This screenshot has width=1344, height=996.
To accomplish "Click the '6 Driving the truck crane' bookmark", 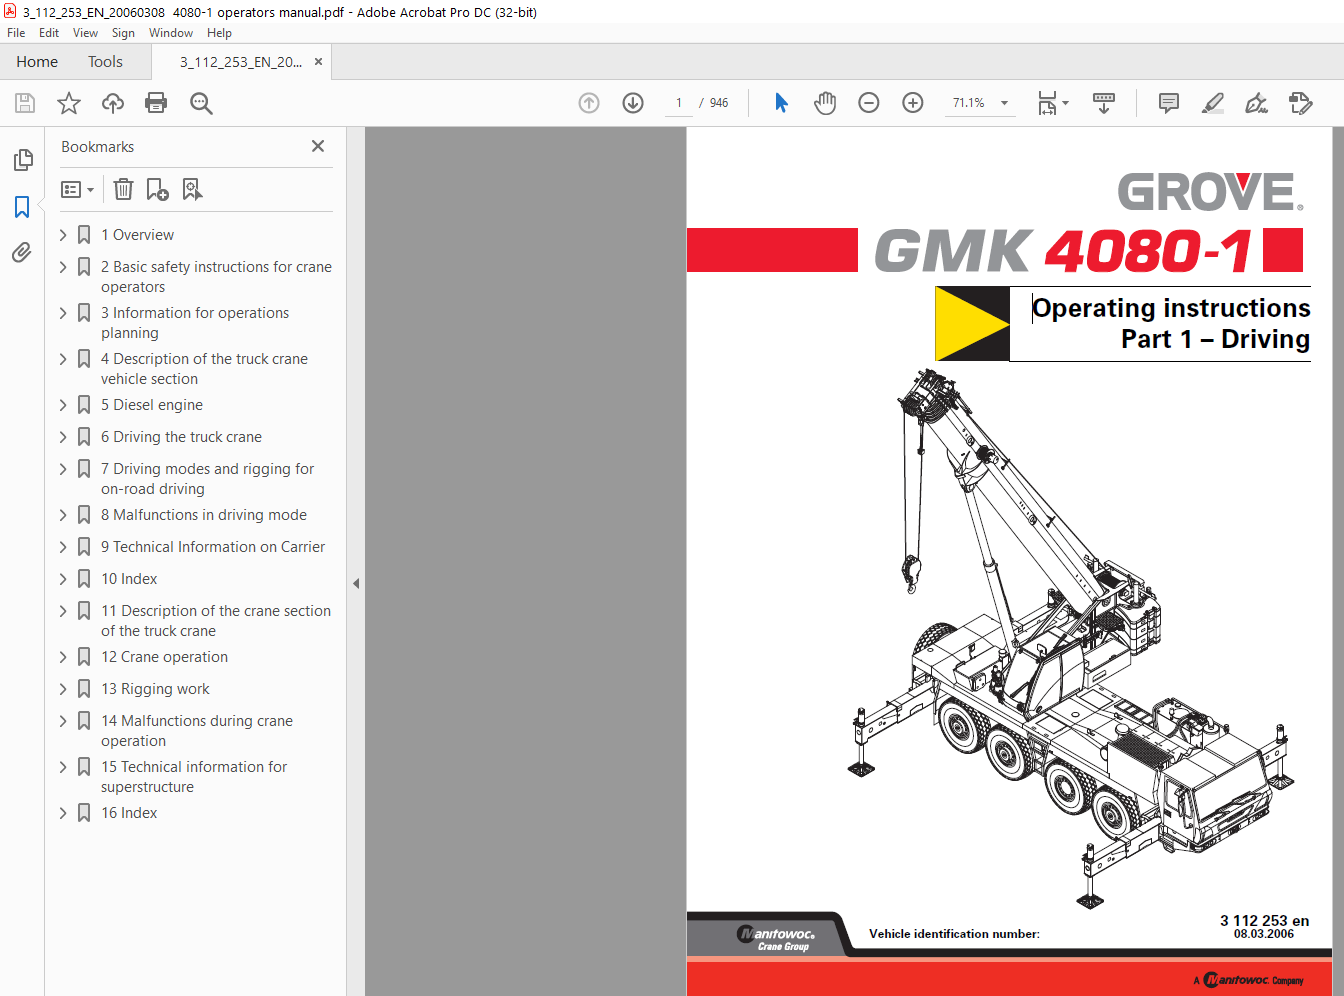I will (x=181, y=437).
